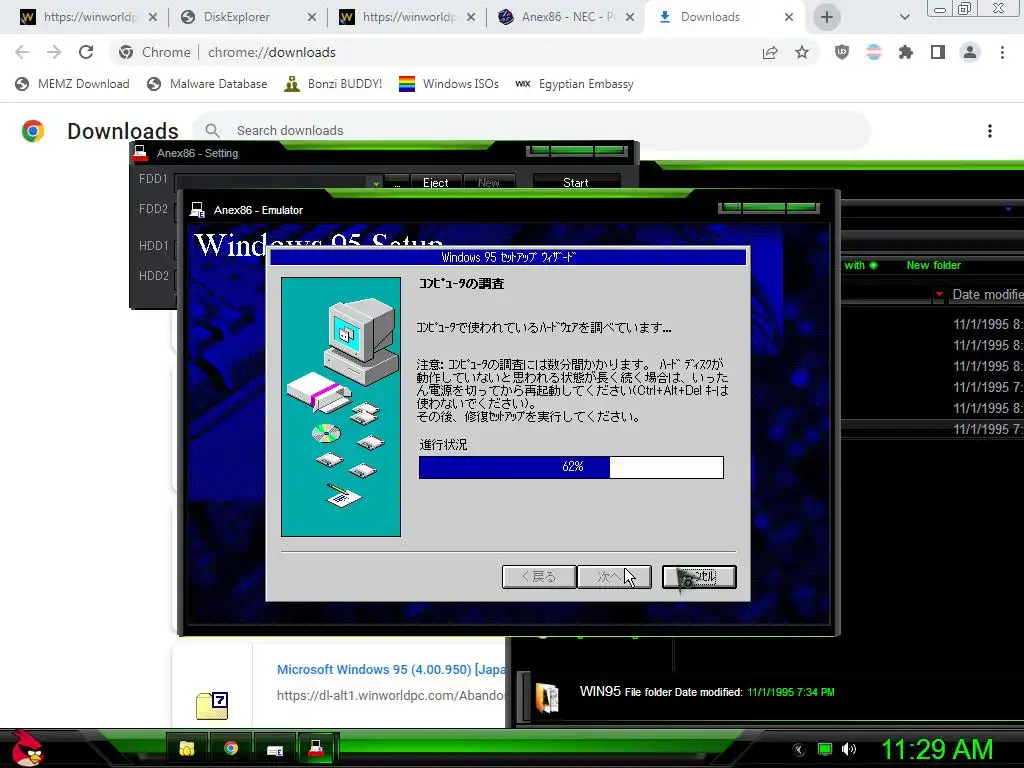Close the DiskExplorer tab
1024x768 pixels.
pos(312,17)
